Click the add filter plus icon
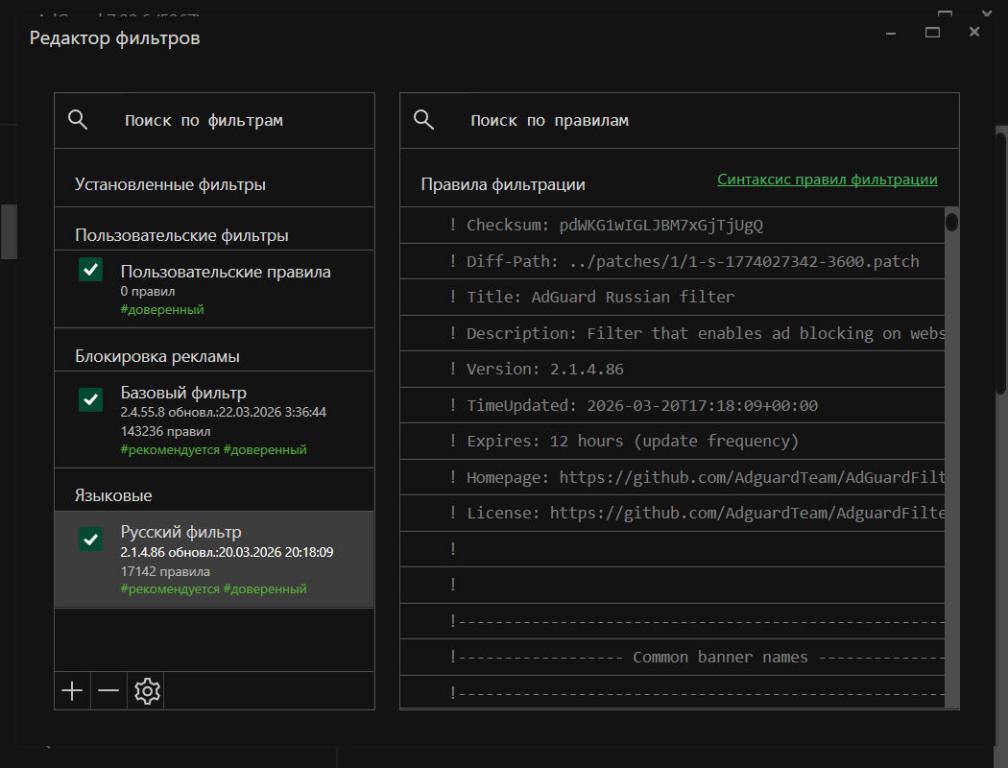Viewport: 1008px width, 768px height. click(72, 691)
